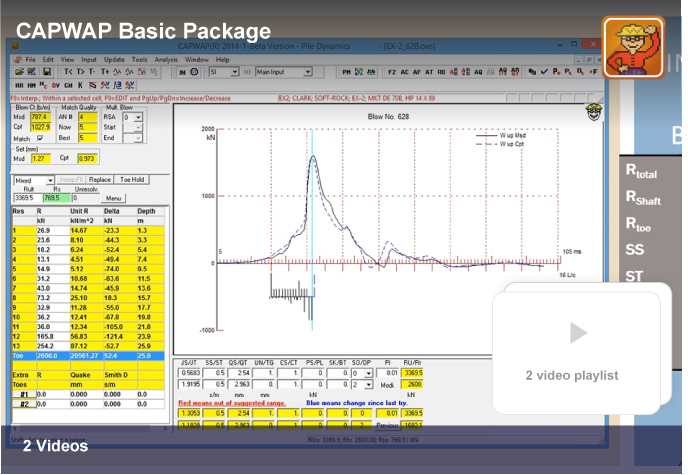Open the View menu
This screenshot has height=475, width=688.
[x=67, y=60]
